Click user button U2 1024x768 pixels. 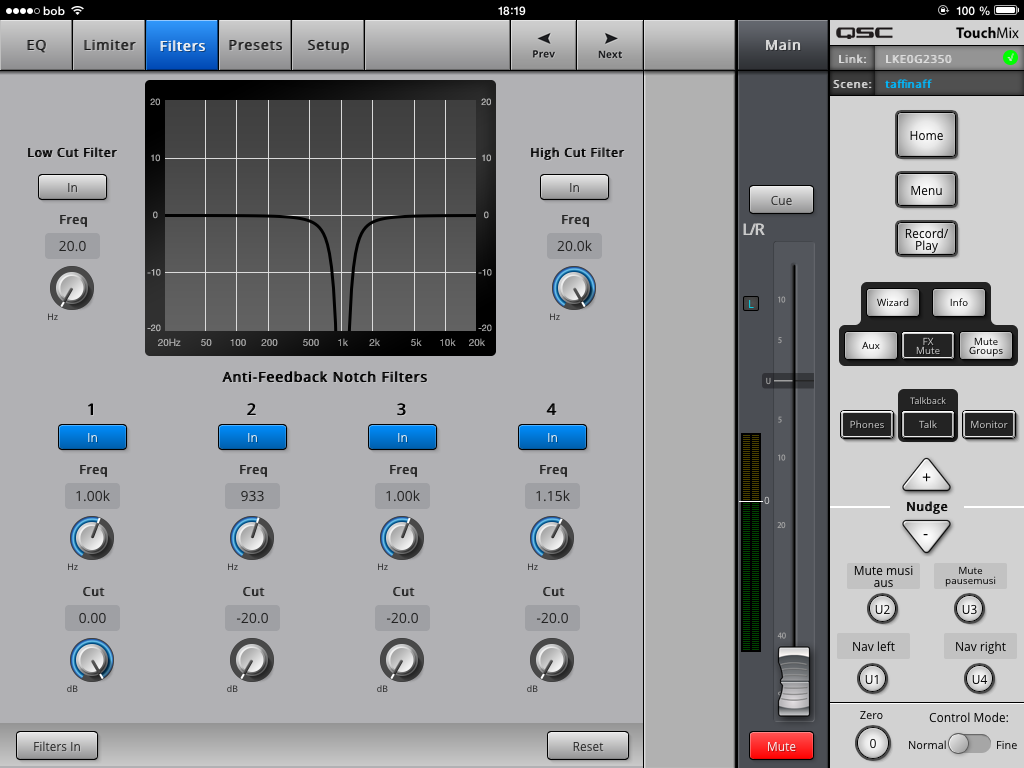tap(882, 609)
